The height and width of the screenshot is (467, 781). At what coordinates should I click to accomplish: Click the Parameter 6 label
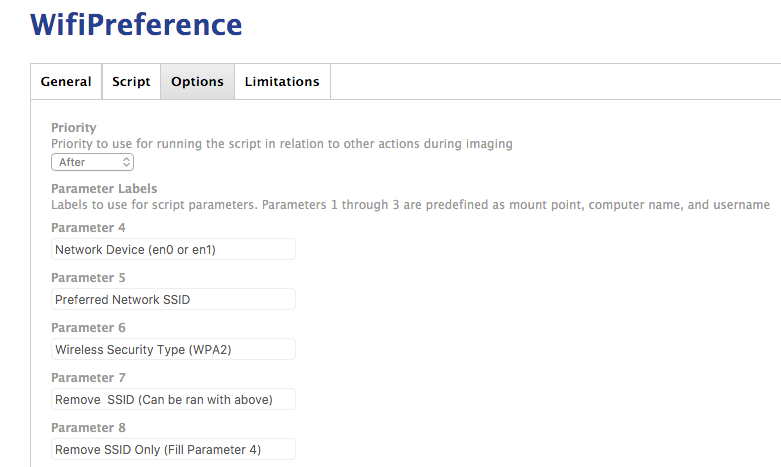pos(88,328)
